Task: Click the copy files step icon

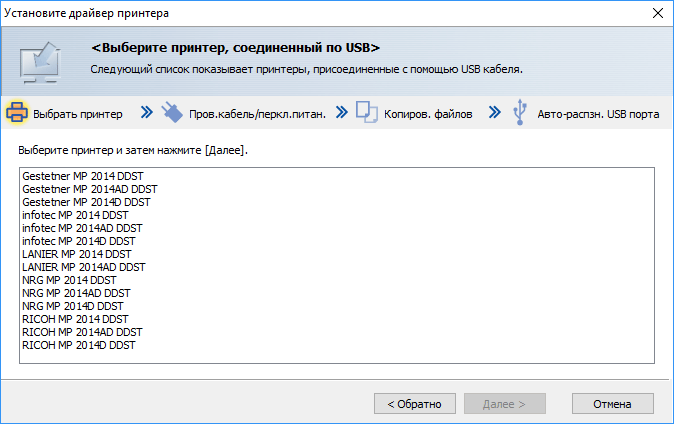Action: pos(366,113)
